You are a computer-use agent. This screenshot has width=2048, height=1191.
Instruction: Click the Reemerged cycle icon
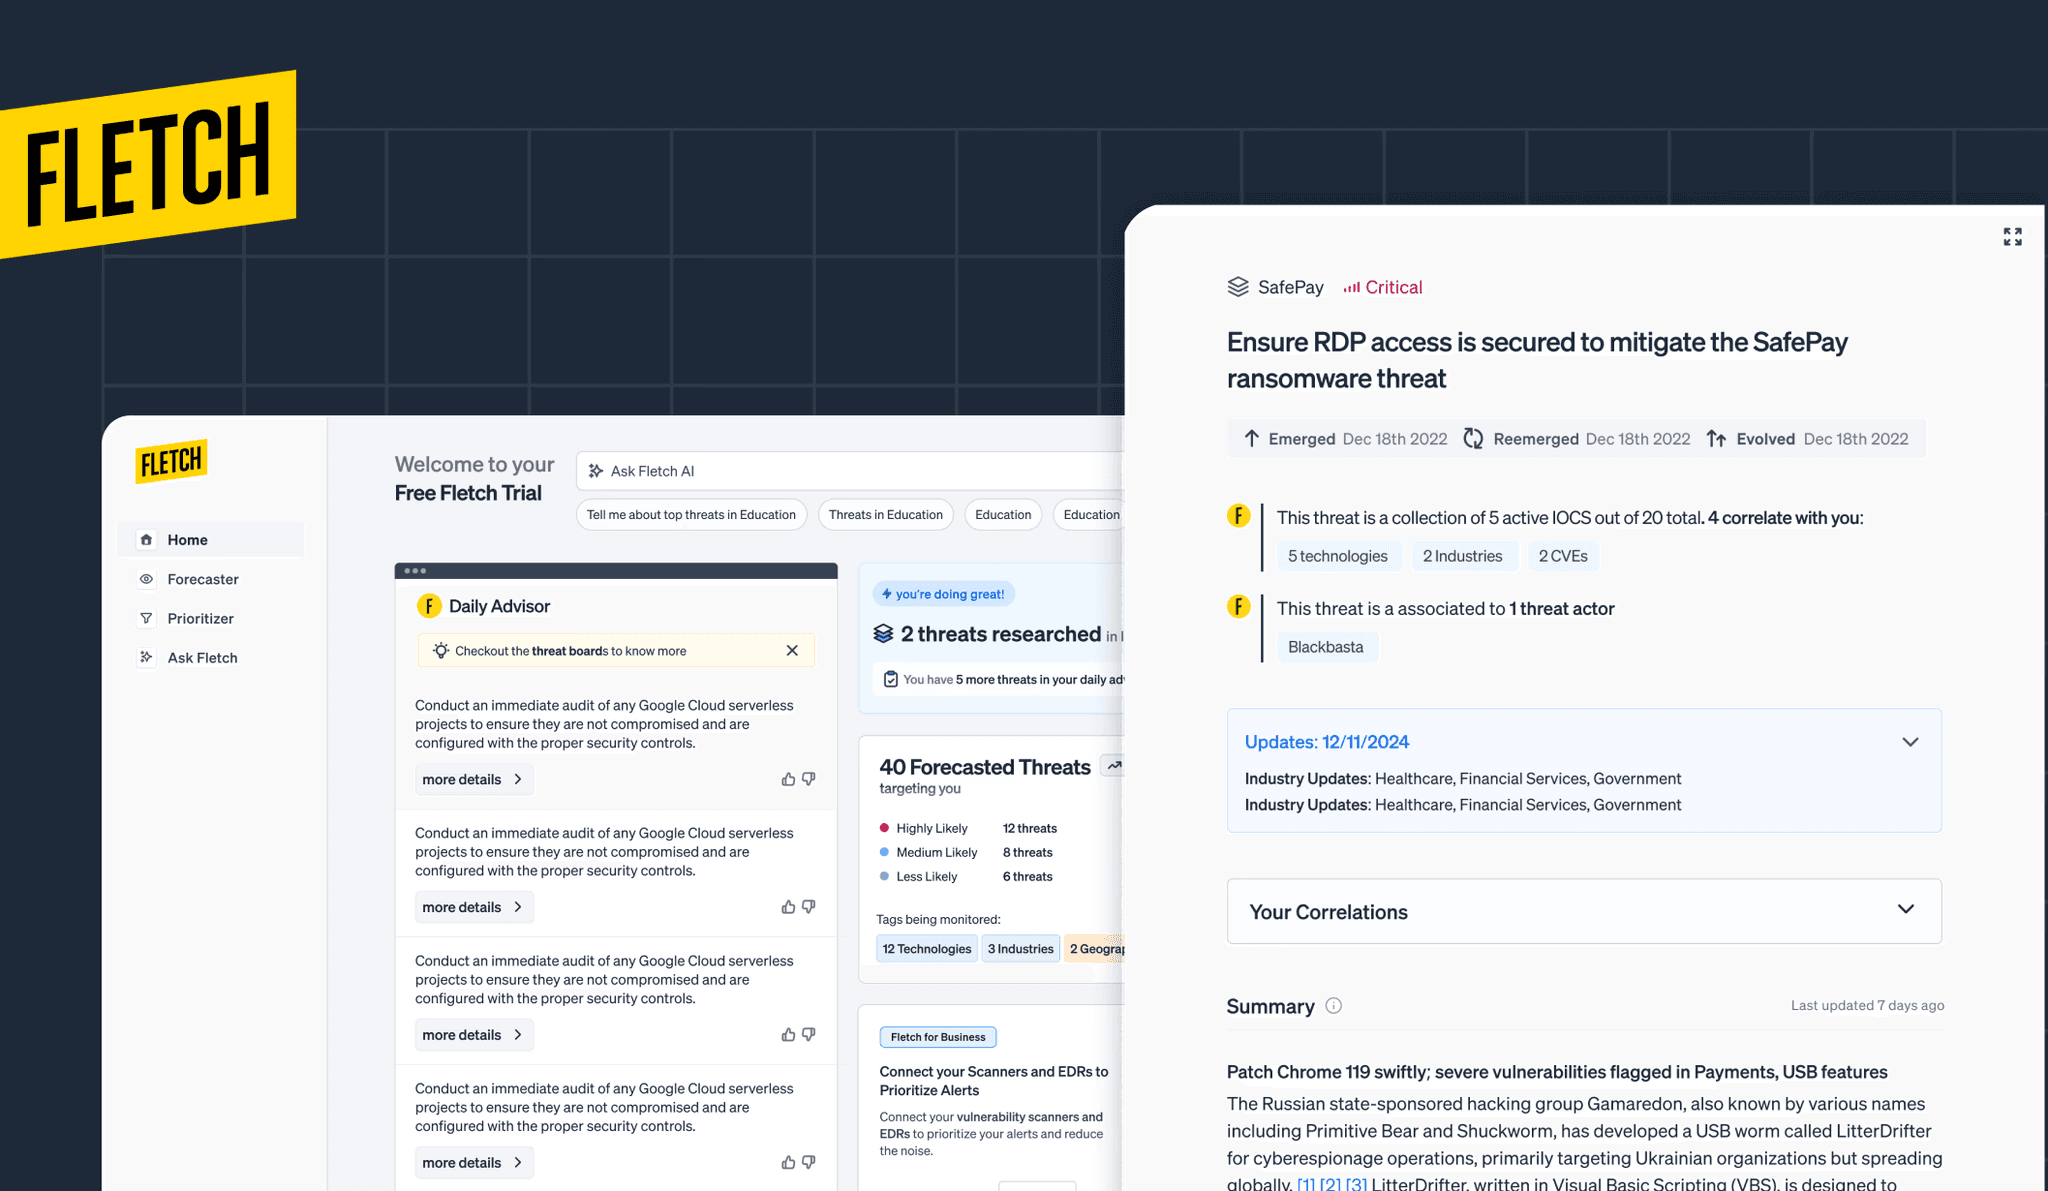click(x=1473, y=439)
